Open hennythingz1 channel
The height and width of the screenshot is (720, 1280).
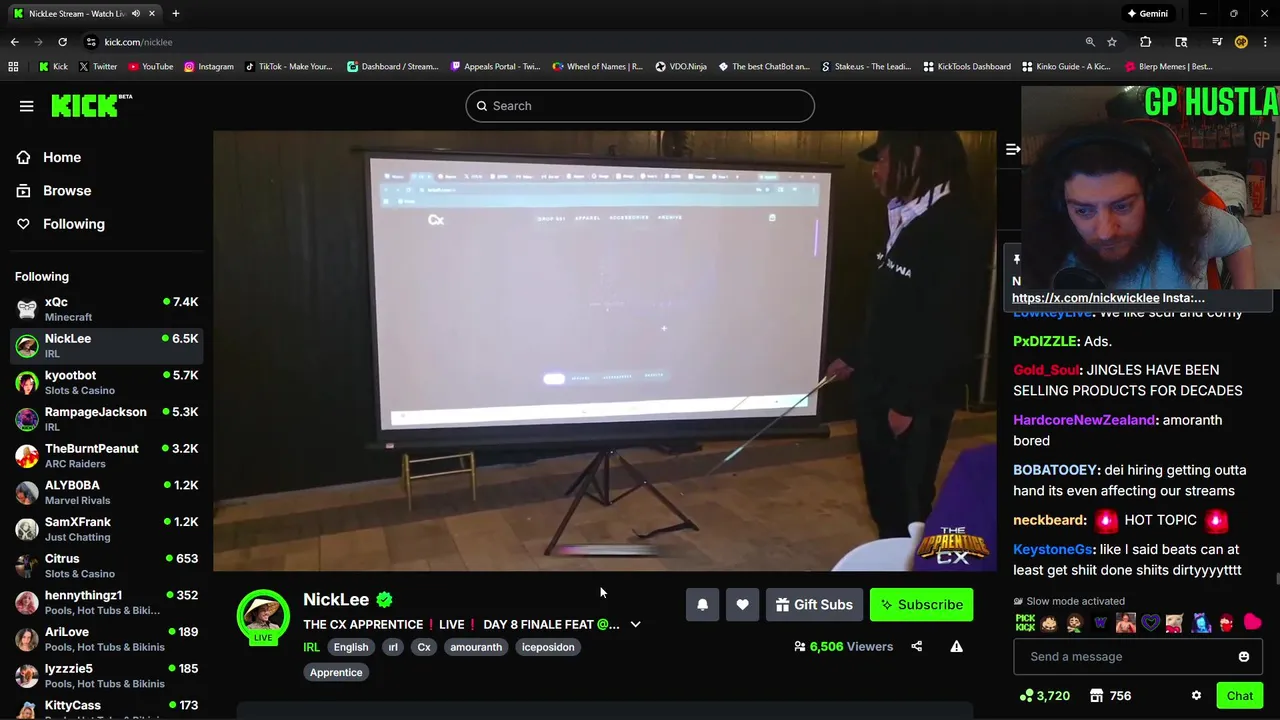[106, 602]
